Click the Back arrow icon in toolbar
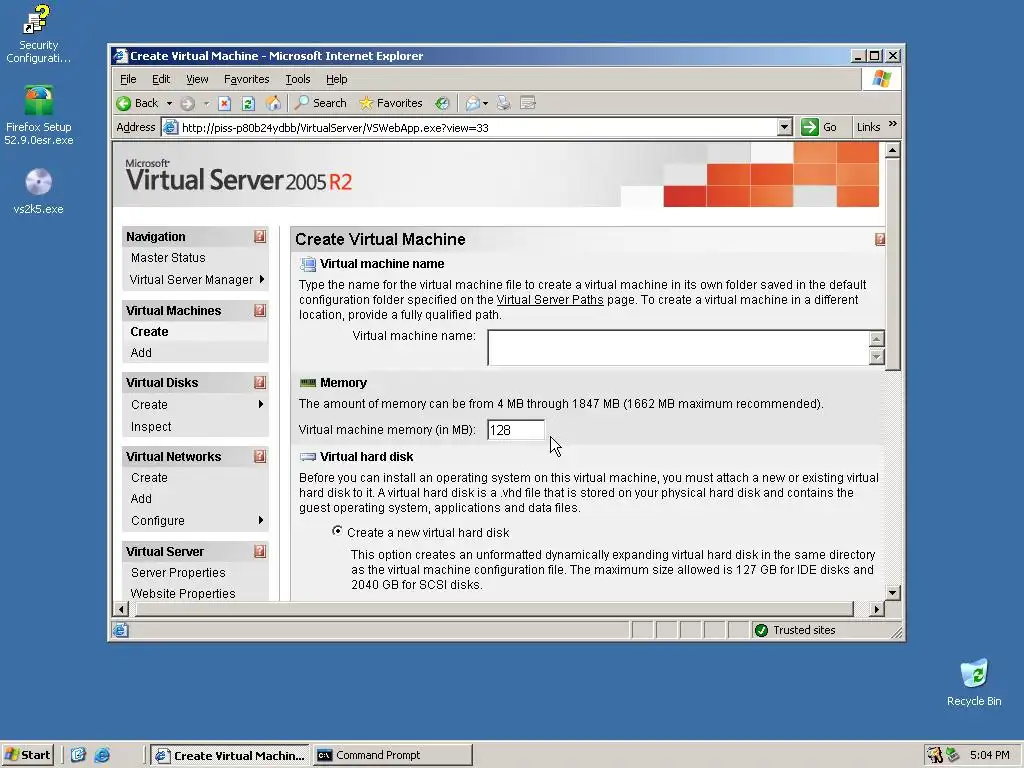Viewport: 1024px width, 768px height. [x=123, y=103]
